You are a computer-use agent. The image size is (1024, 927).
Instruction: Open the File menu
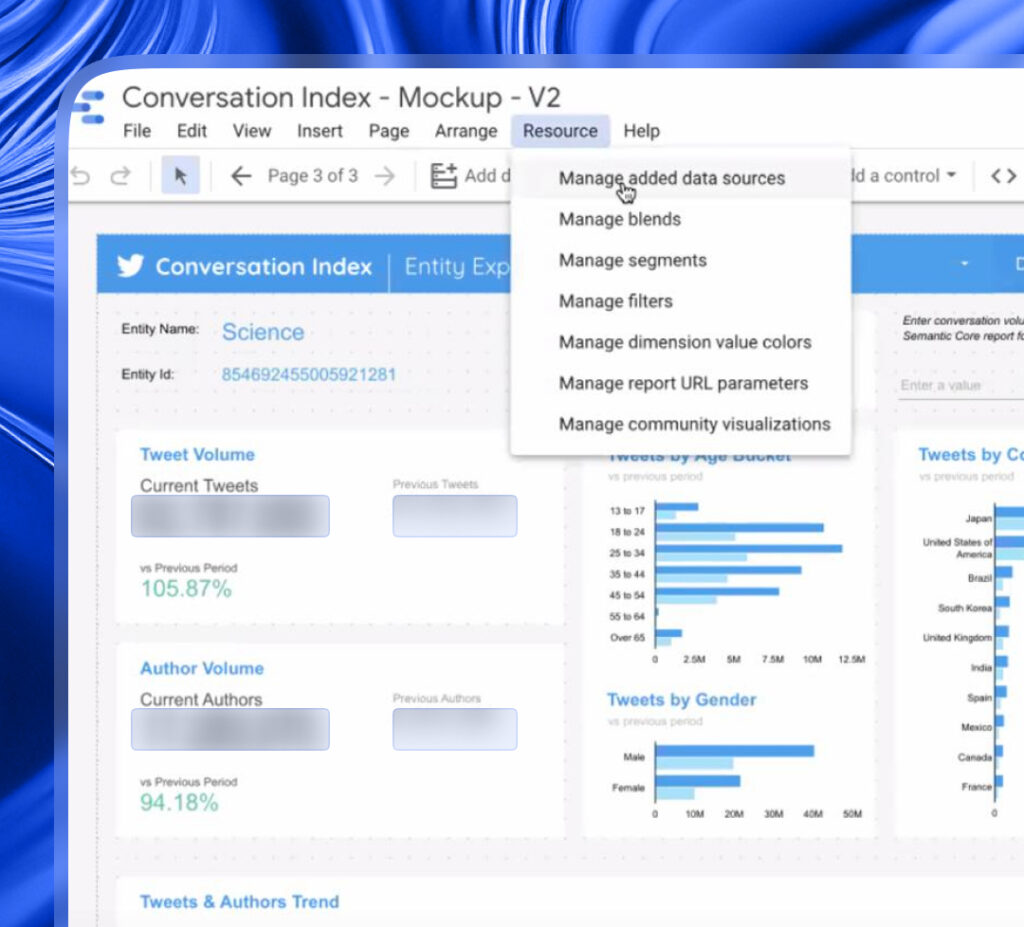tap(137, 131)
